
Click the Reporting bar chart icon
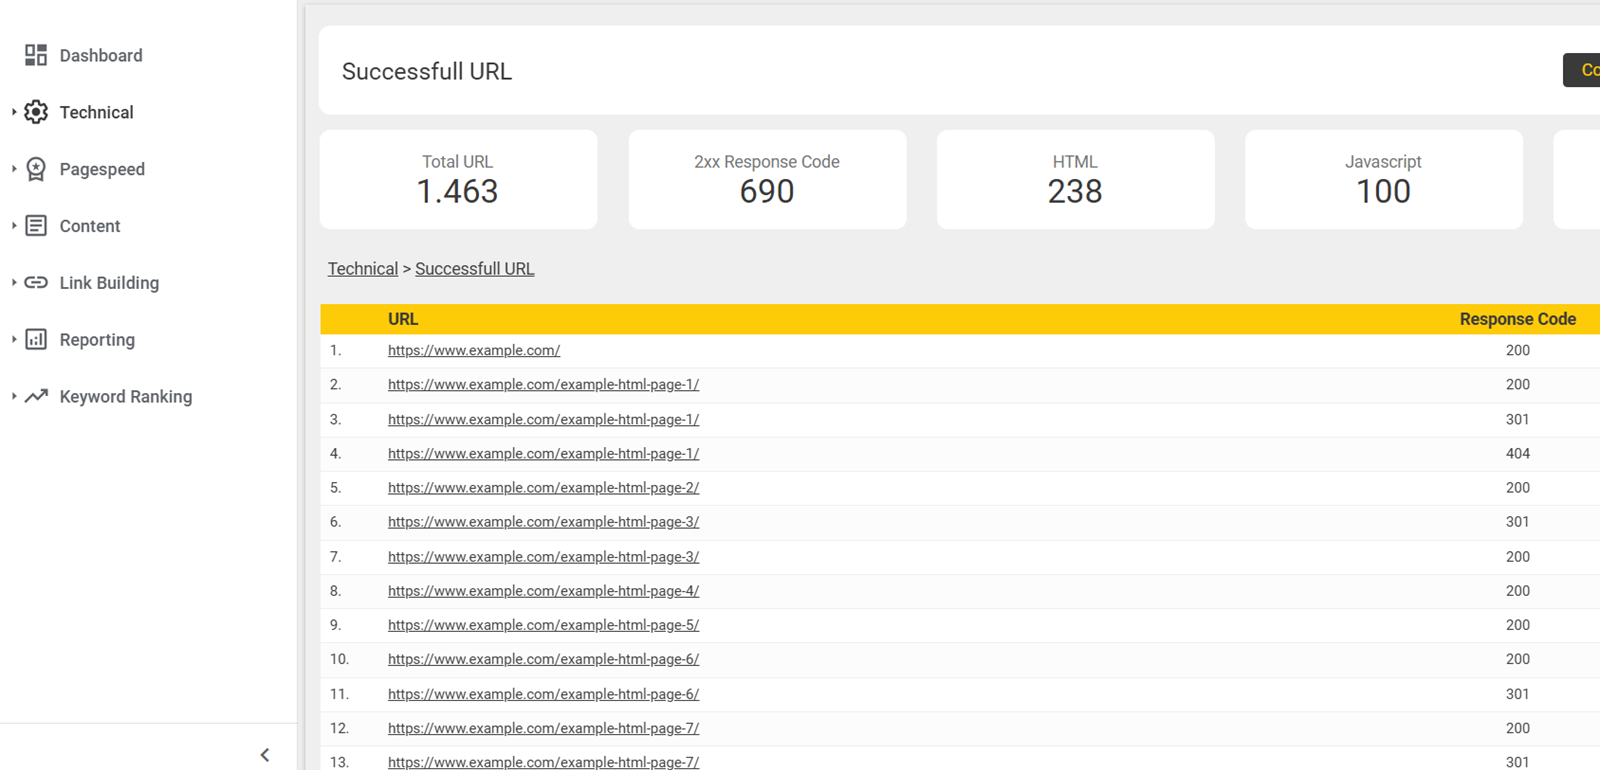(36, 340)
